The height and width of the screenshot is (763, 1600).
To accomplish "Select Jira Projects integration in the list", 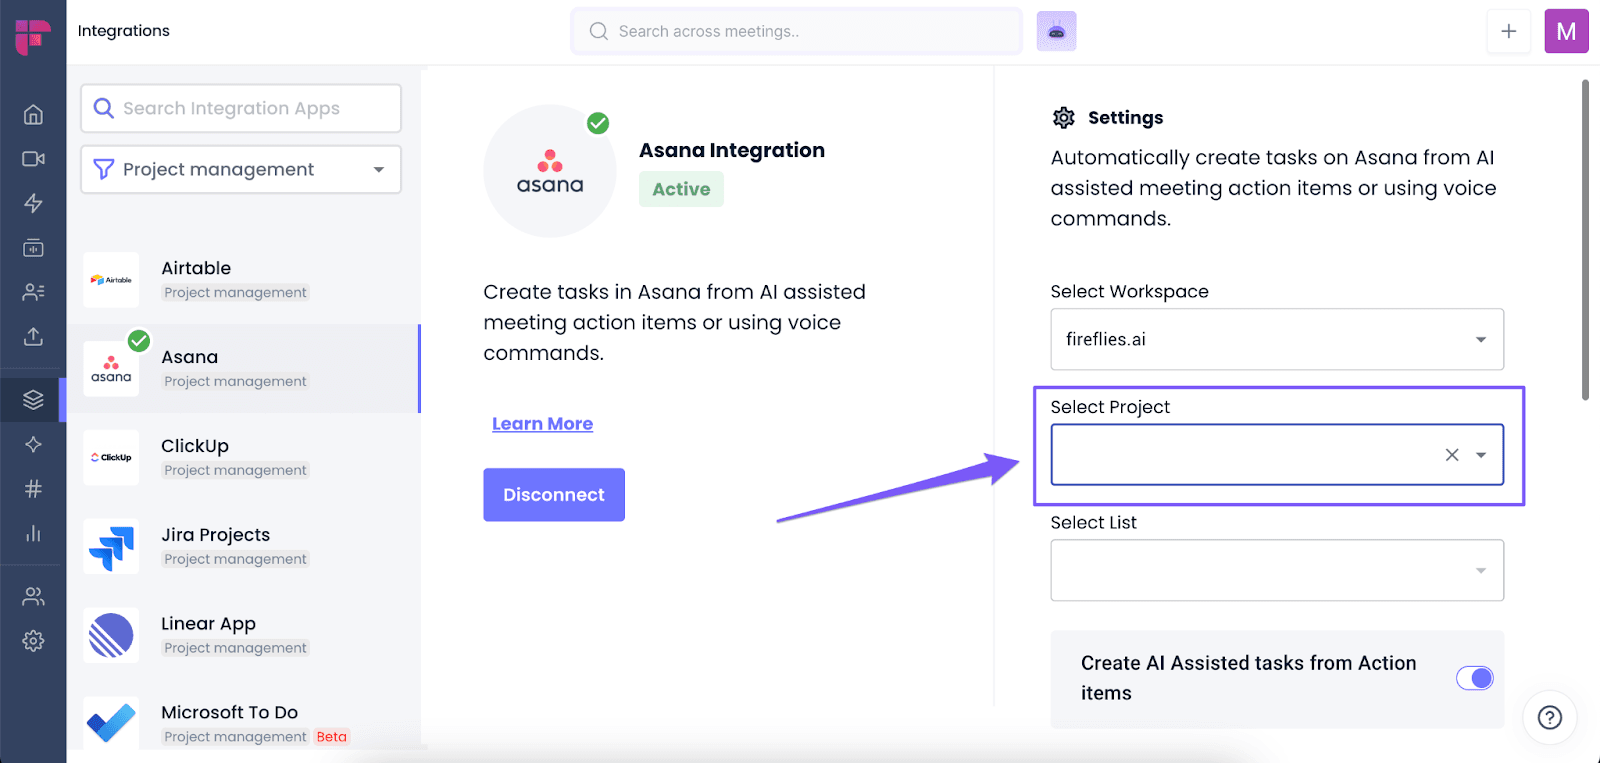I will pos(243,546).
